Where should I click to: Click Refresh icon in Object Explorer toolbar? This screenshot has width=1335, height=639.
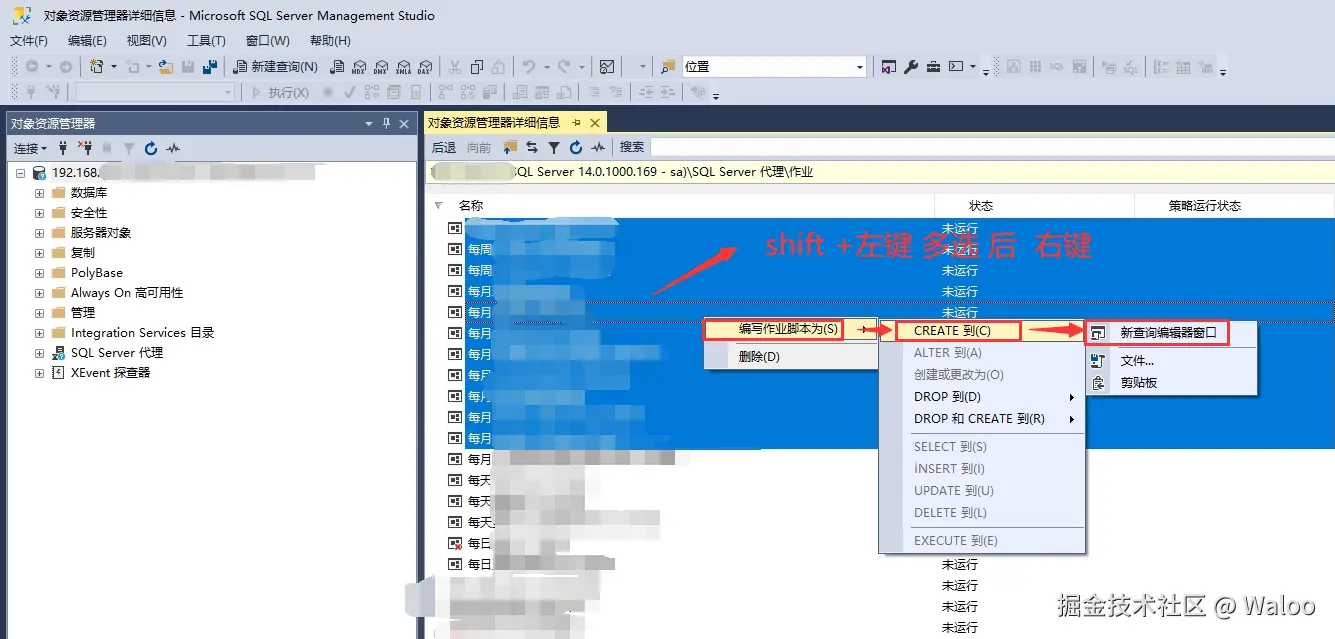click(151, 148)
